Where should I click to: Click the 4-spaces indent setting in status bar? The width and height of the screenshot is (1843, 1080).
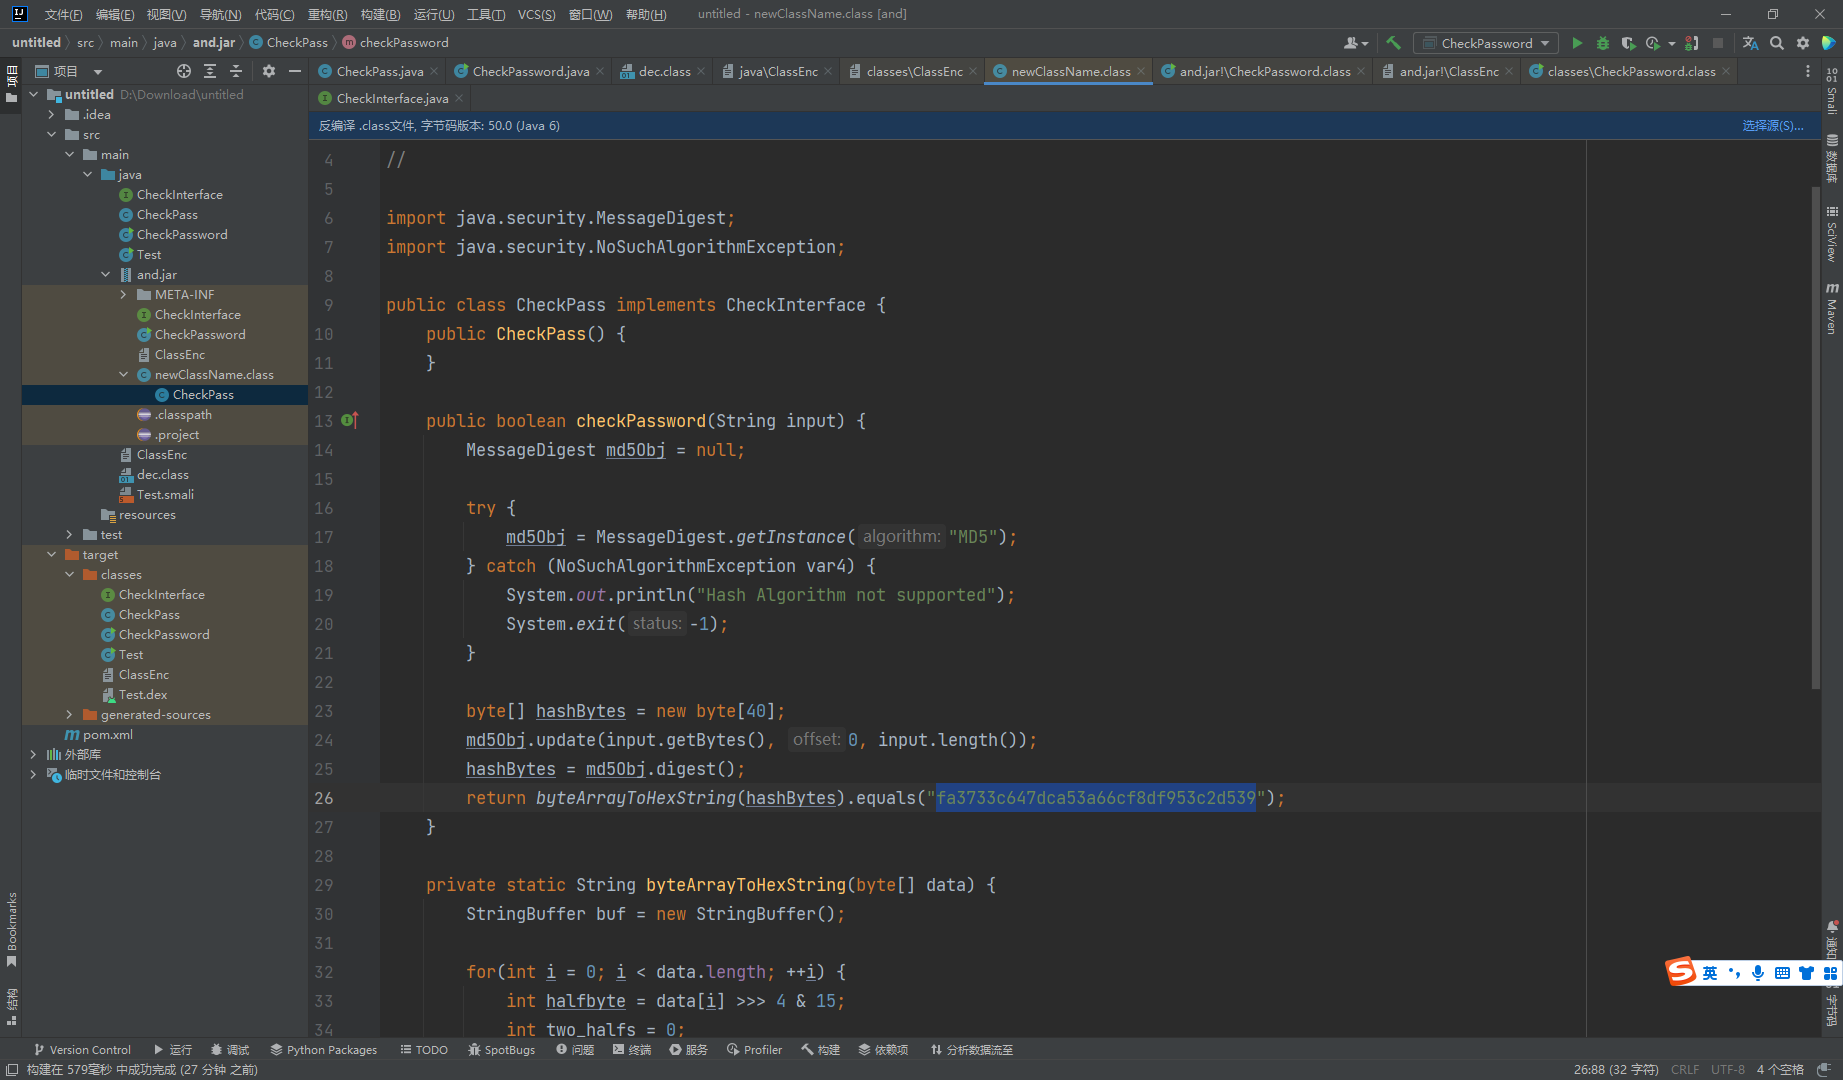coord(1779,1069)
